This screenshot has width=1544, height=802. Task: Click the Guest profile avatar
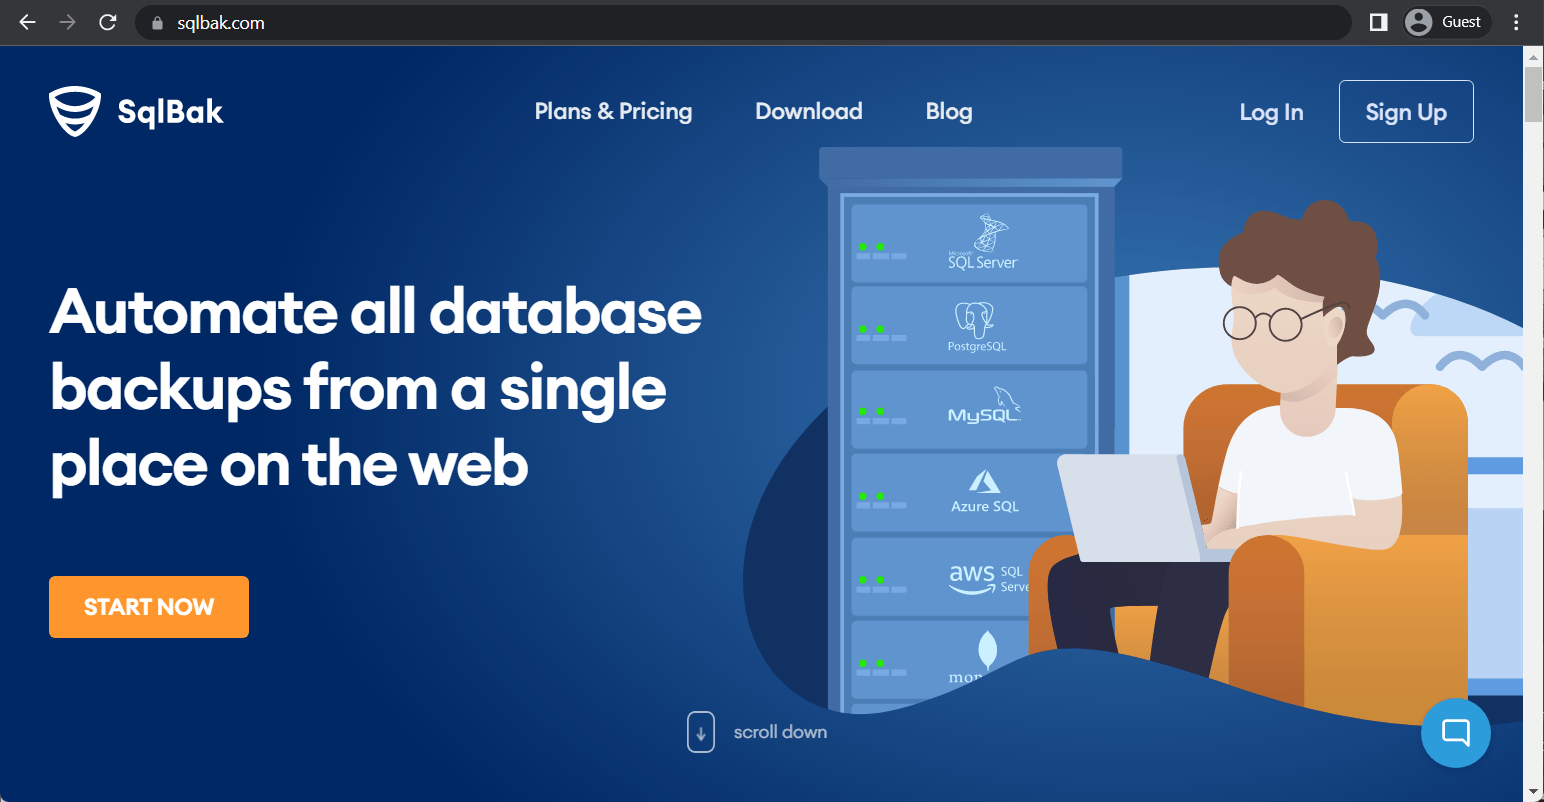[x=1417, y=21]
